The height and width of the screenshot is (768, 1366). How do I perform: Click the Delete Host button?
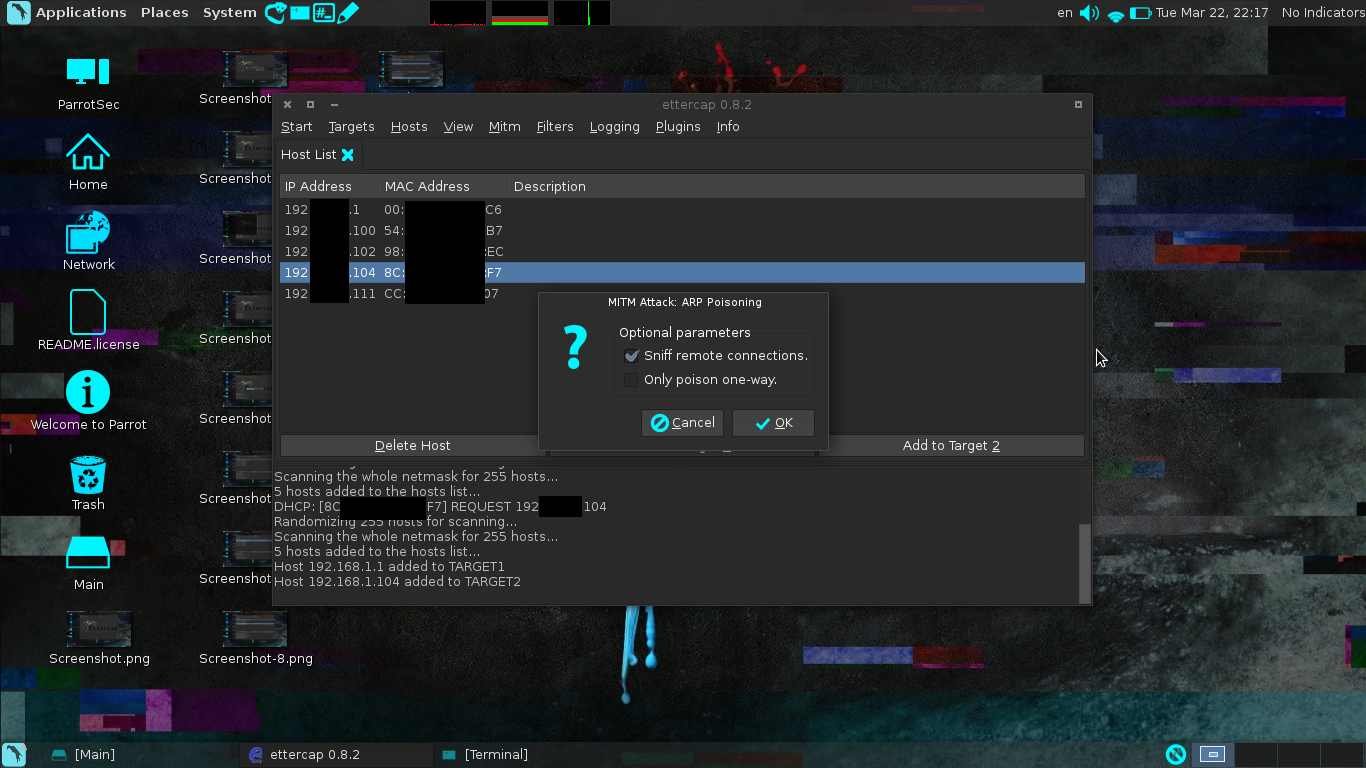412,446
